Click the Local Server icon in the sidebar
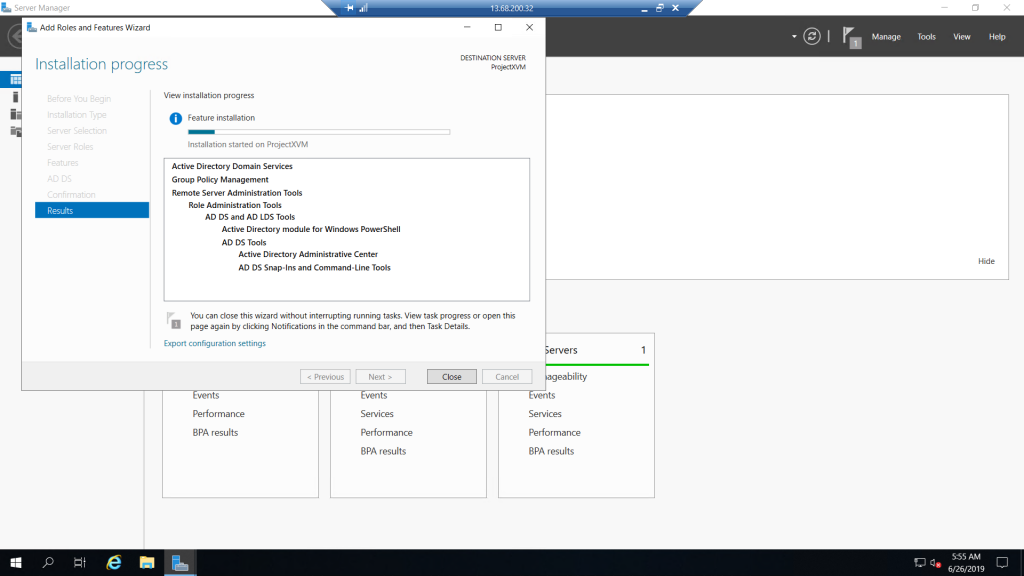This screenshot has height=576, width=1024. point(15,97)
